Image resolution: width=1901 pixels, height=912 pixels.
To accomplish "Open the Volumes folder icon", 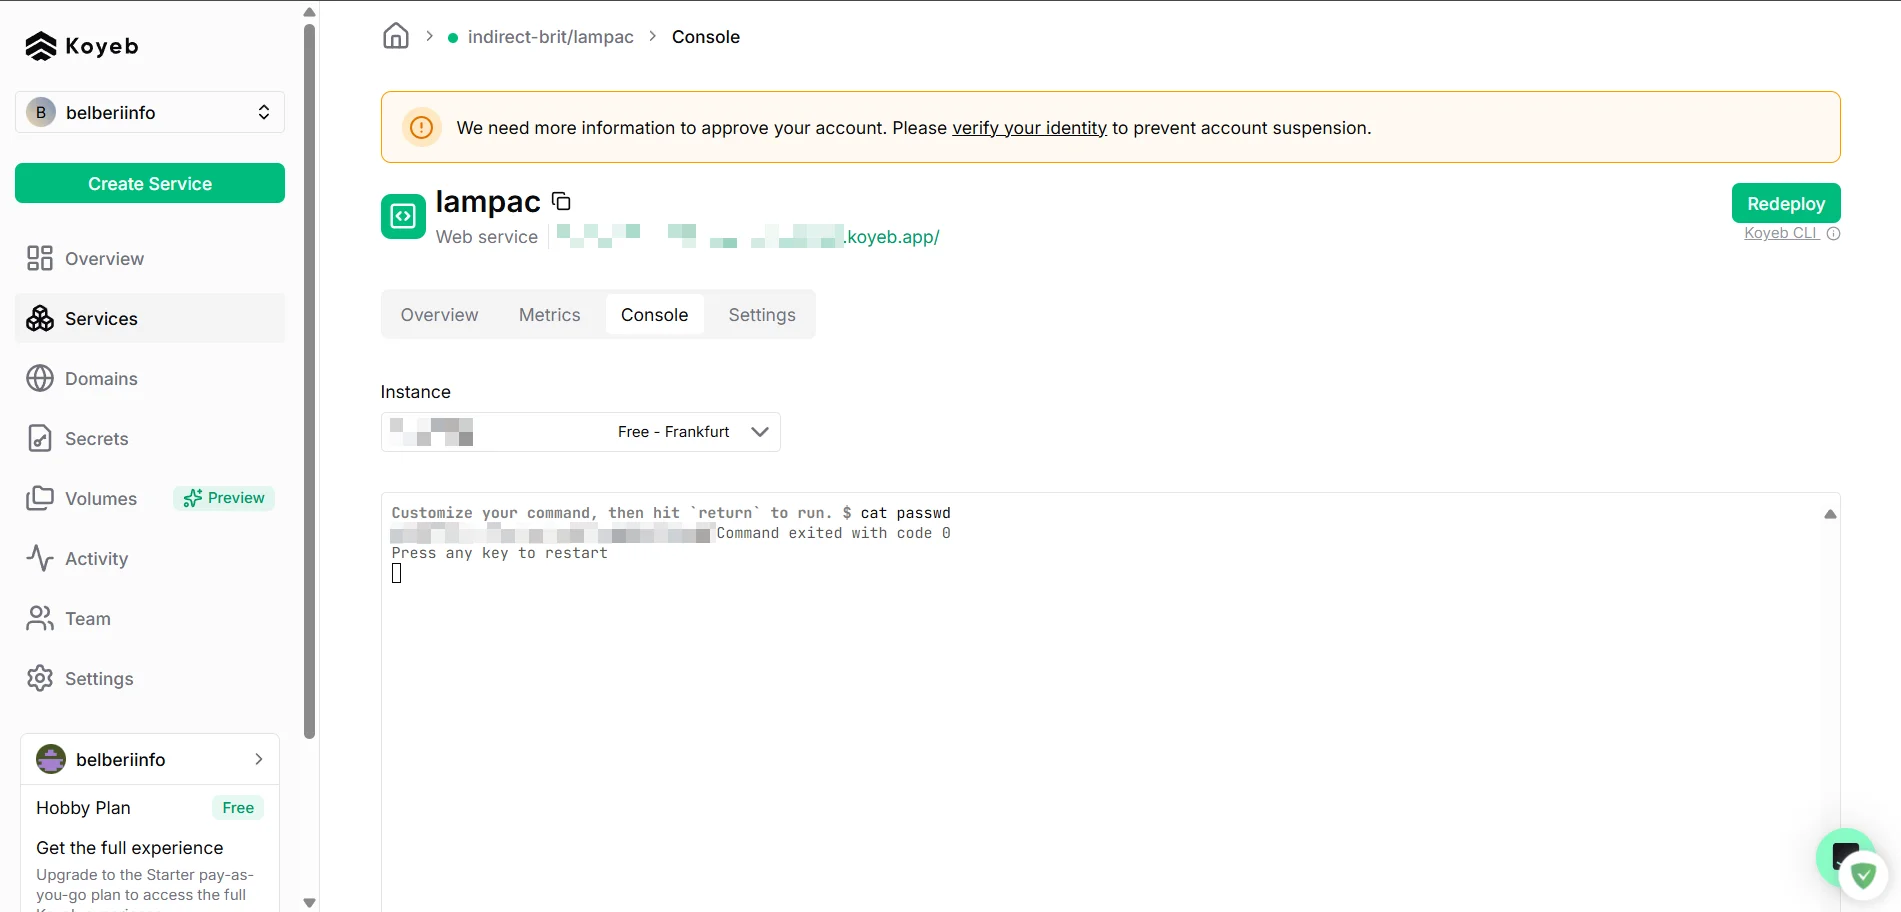I will click(x=40, y=499).
